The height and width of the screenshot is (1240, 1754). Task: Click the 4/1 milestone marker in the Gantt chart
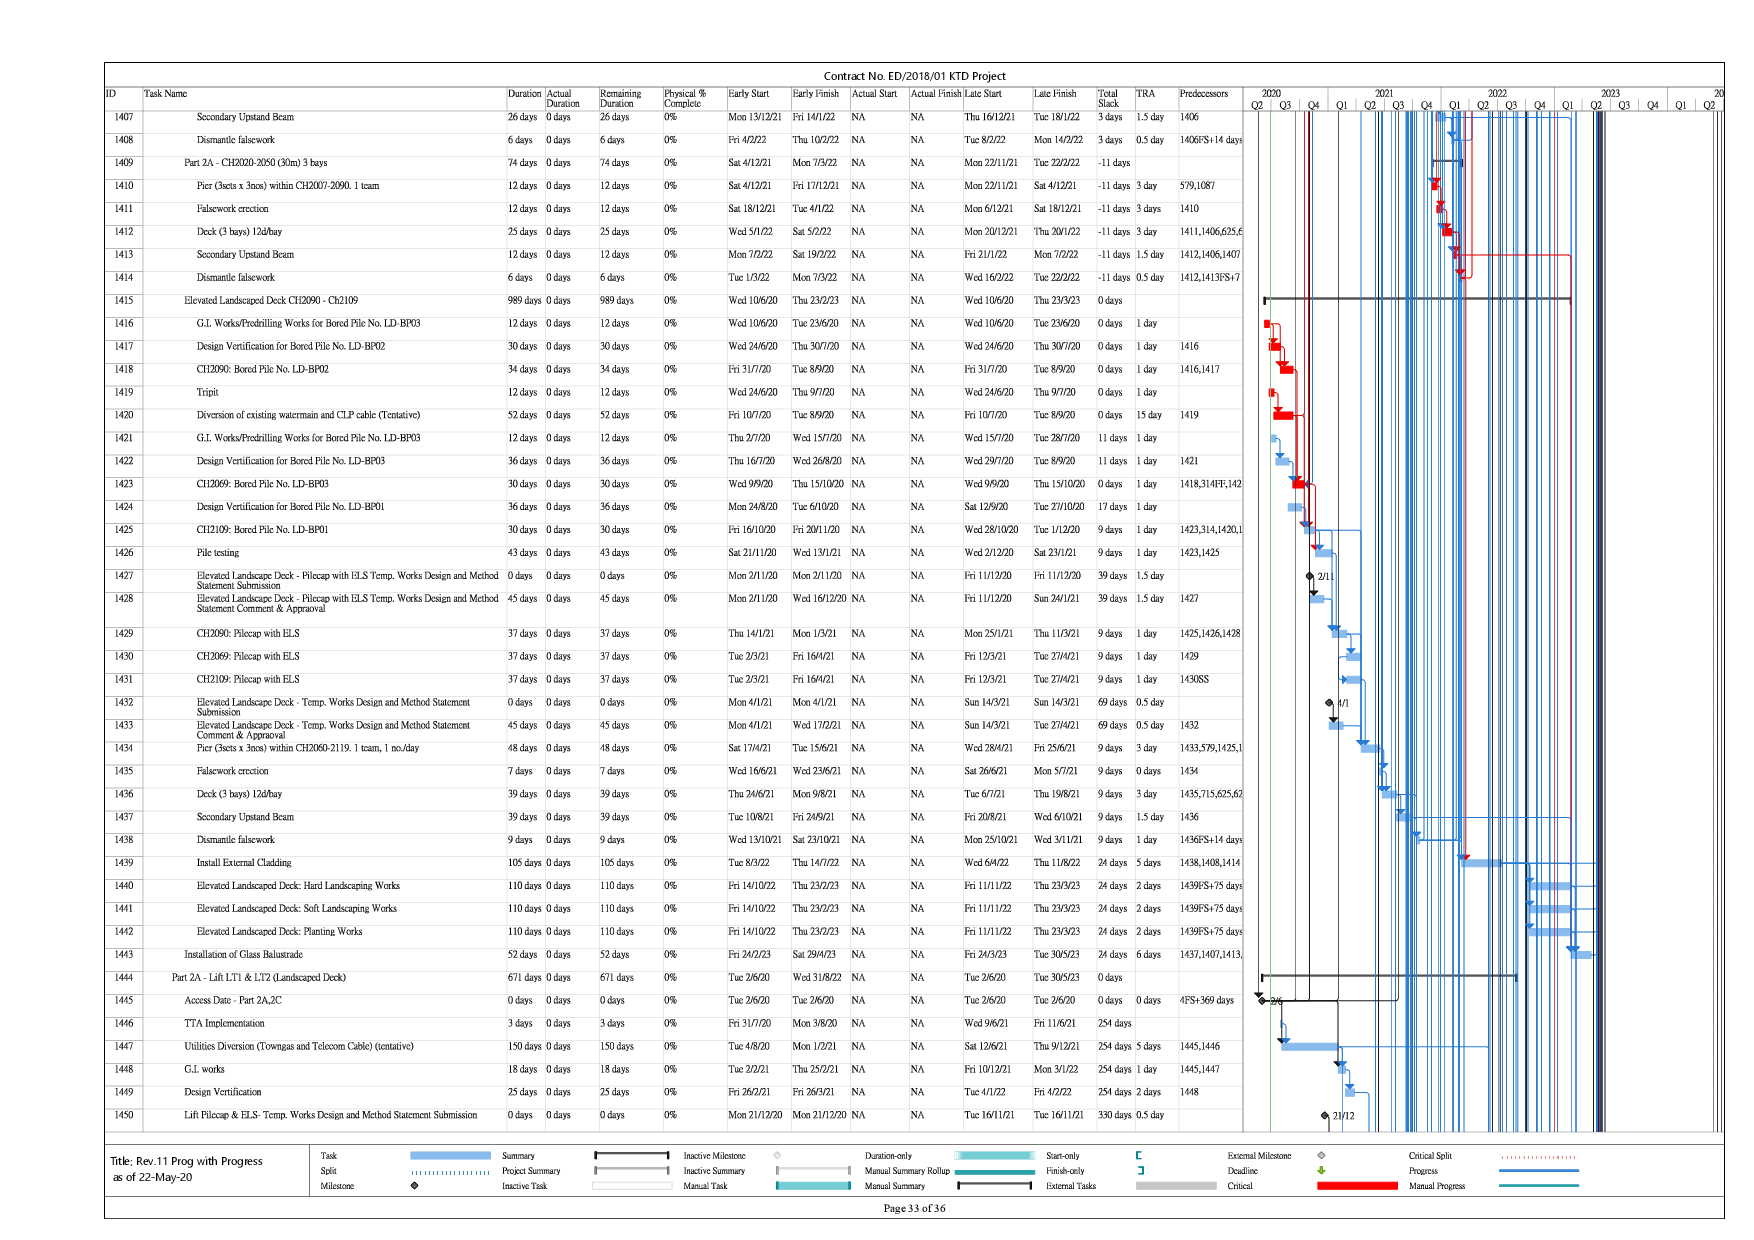click(x=1329, y=703)
